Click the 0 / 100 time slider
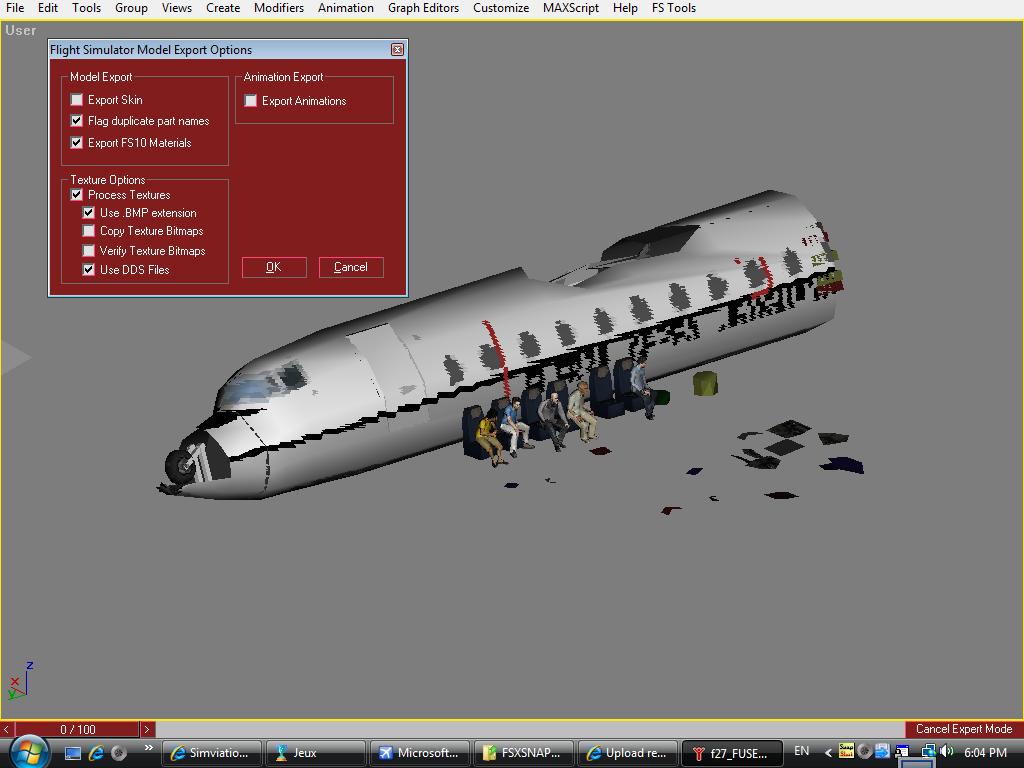This screenshot has width=1024, height=768. pyautogui.click(x=78, y=730)
